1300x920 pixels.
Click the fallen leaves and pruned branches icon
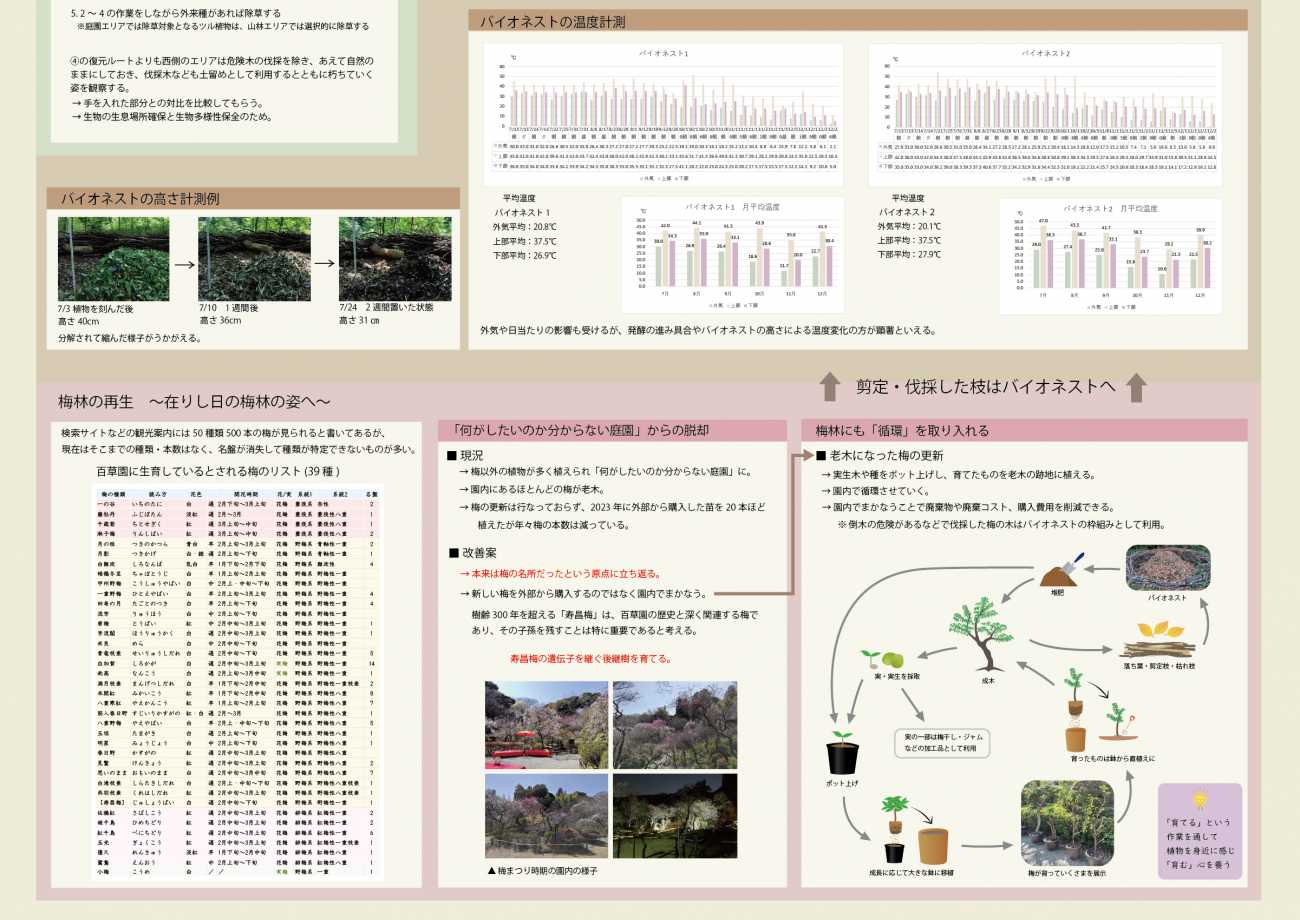click(x=1158, y=639)
